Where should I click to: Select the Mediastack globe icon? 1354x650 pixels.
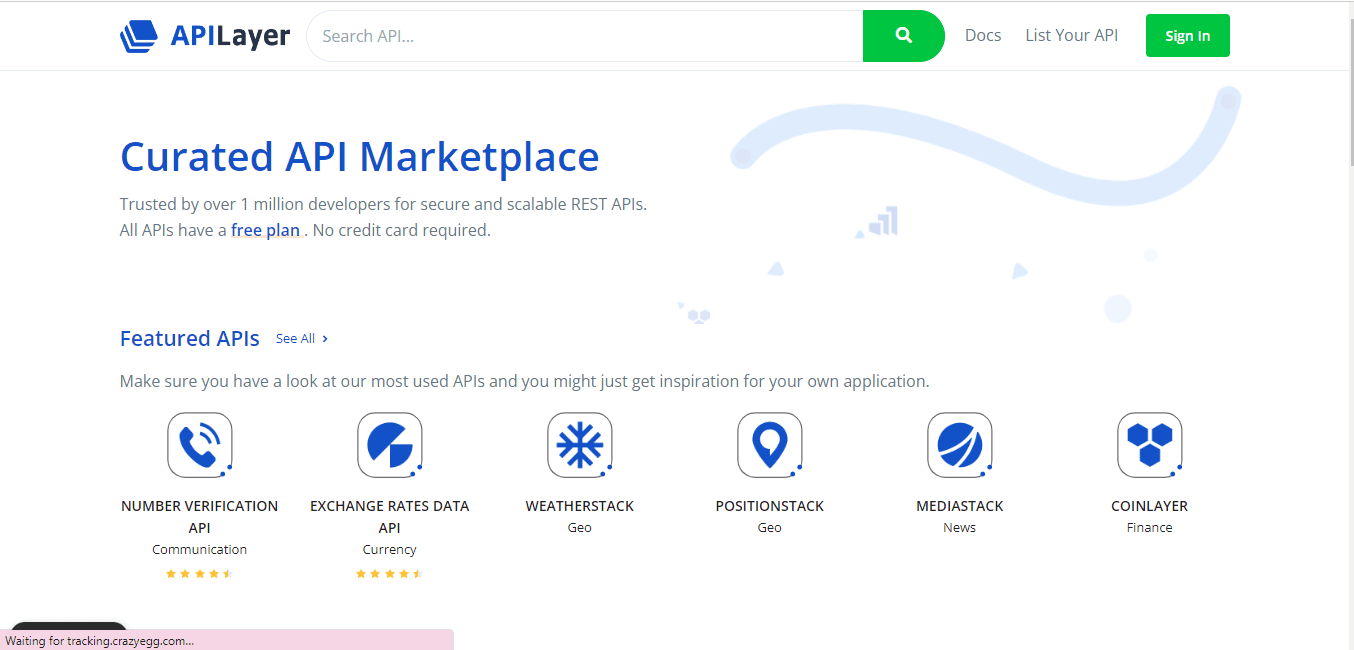click(x=959, y=444)
